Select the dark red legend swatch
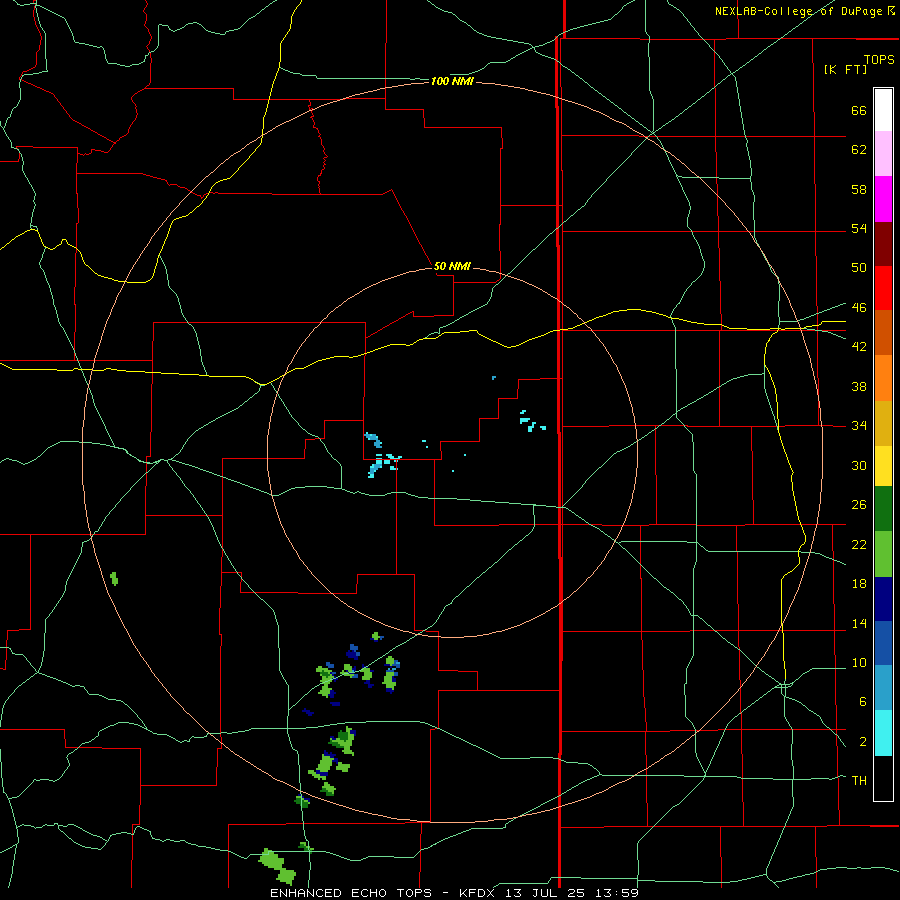900x900 pixels. click(x=883, y=244)
